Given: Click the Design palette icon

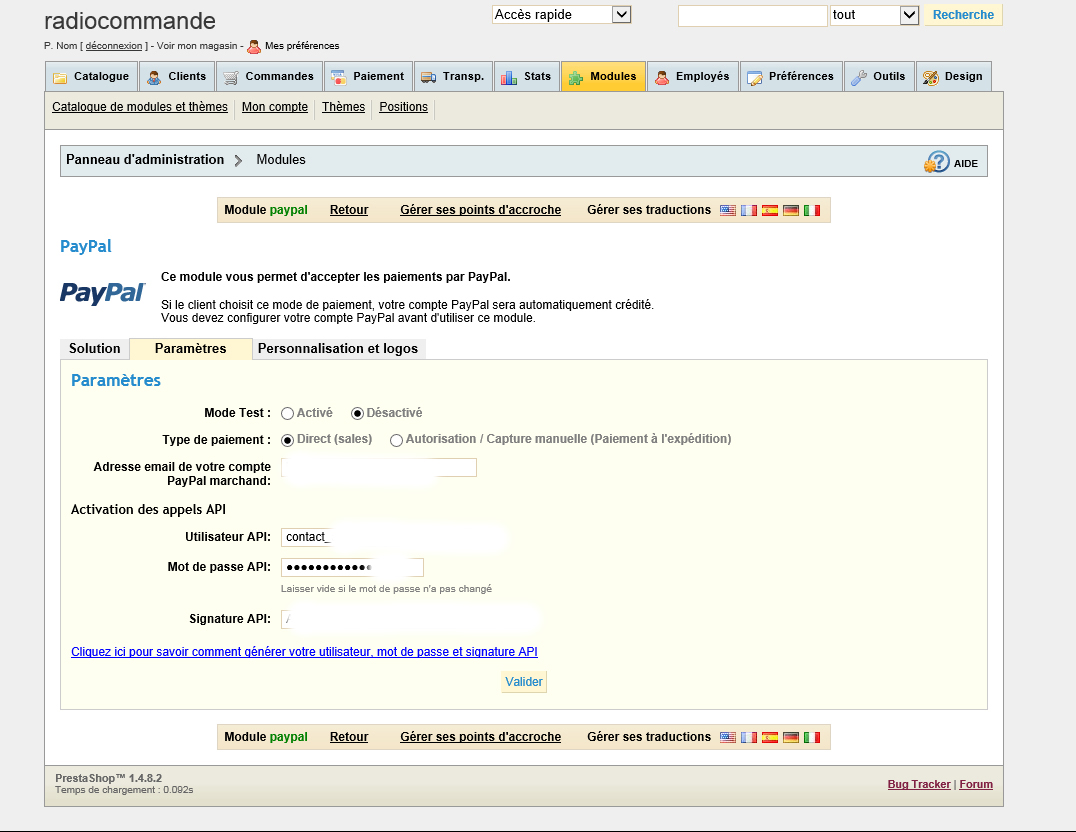Looking at the screenshot, I should (x=931, y=78).
